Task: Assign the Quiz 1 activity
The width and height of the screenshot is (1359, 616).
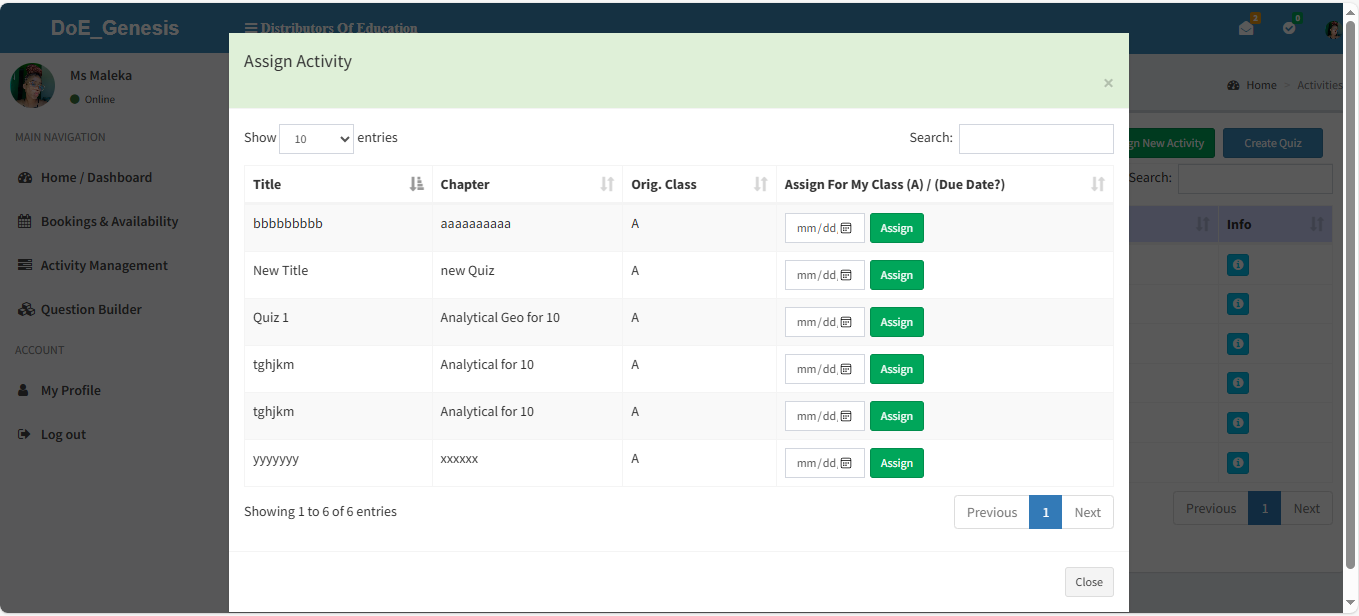Action: (896, 322)
